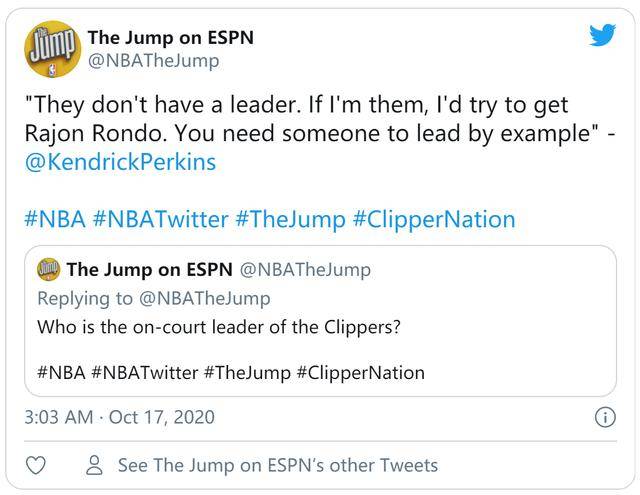This screenshot has width=640, height=495.
Task: Click the info circle icon
Action: tap(605, 417)
